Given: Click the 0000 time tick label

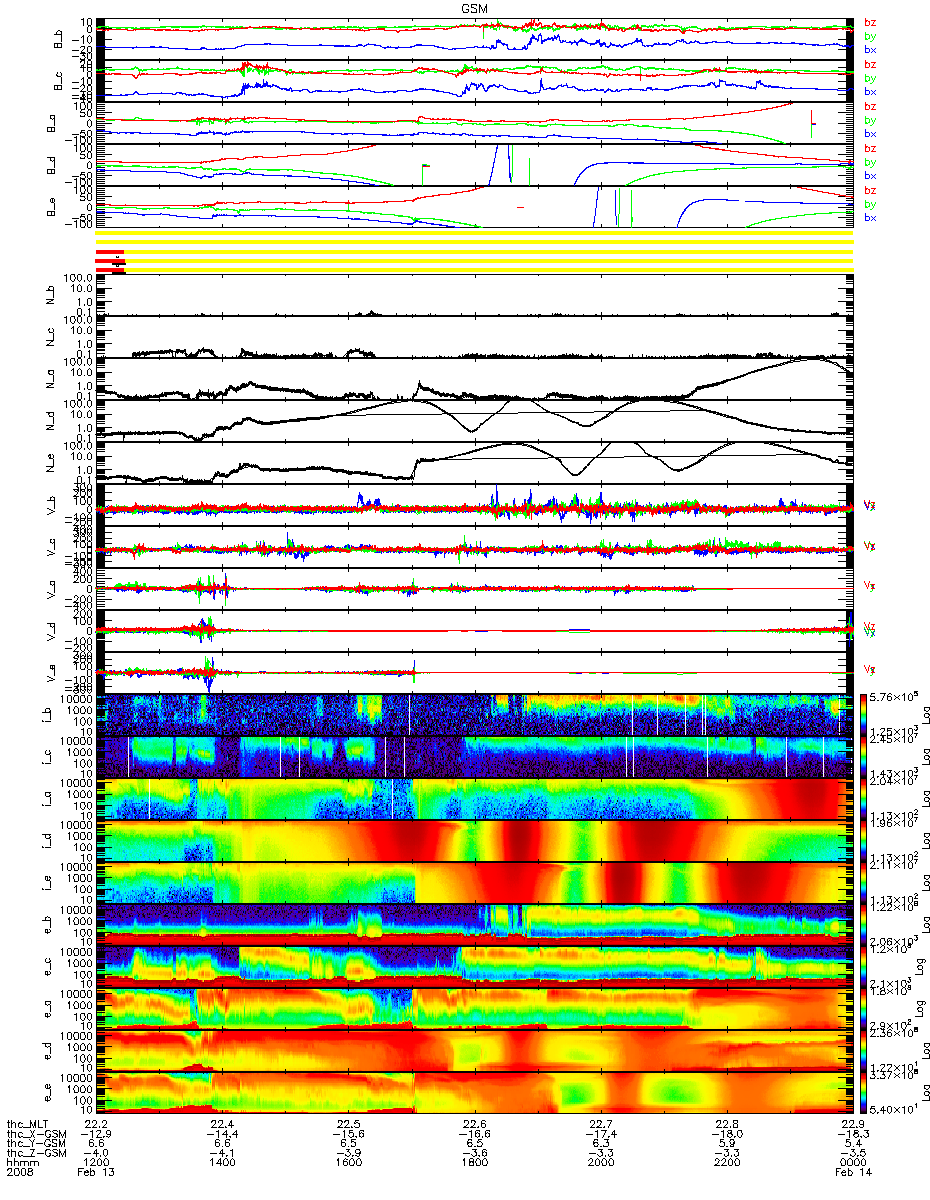Looking at the screenshot, I should (x=852, y=1164).
